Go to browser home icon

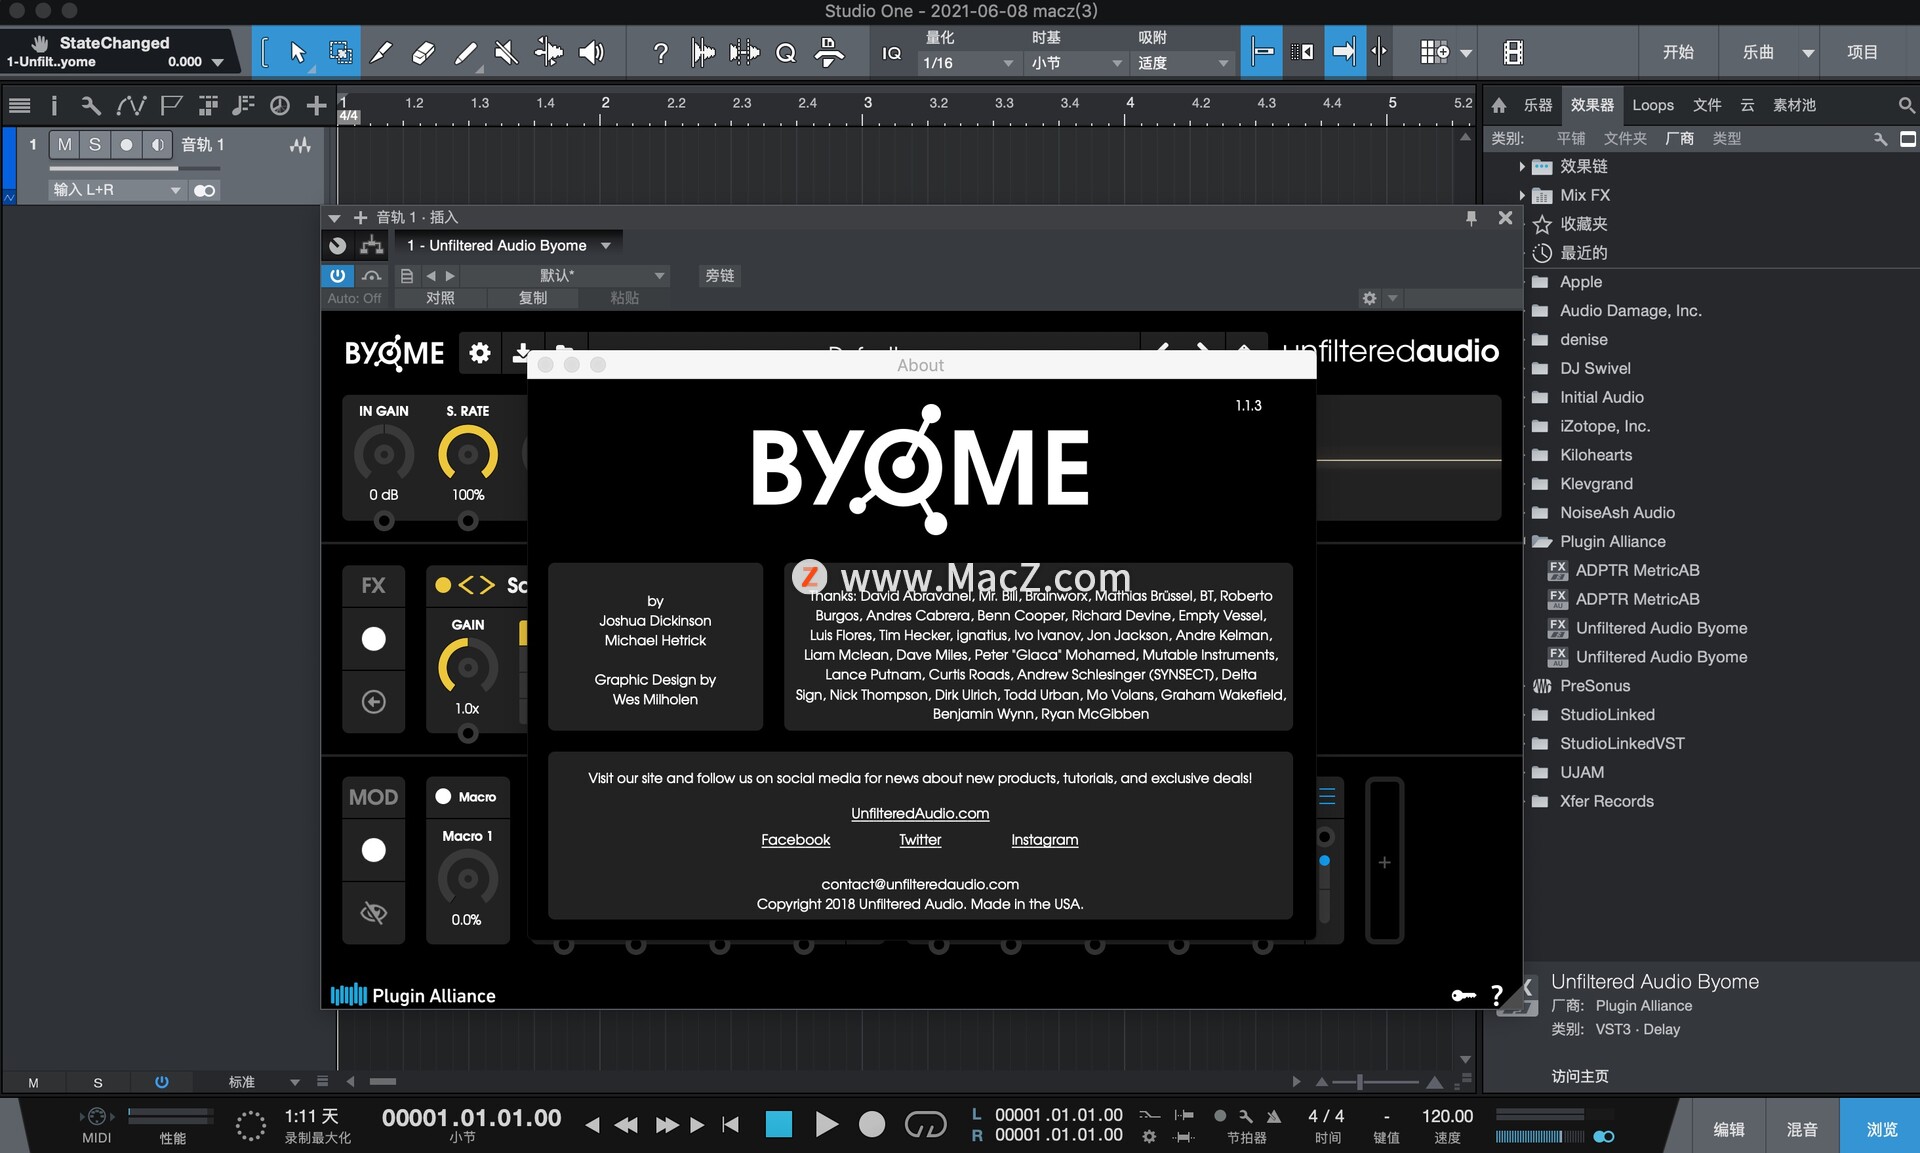(x=1499, y=105)
